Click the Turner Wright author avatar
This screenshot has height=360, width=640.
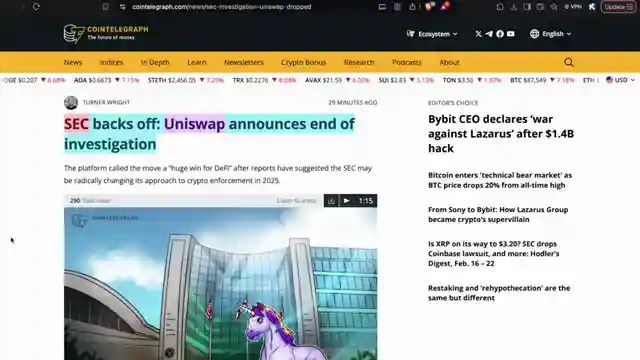(71, 102)
